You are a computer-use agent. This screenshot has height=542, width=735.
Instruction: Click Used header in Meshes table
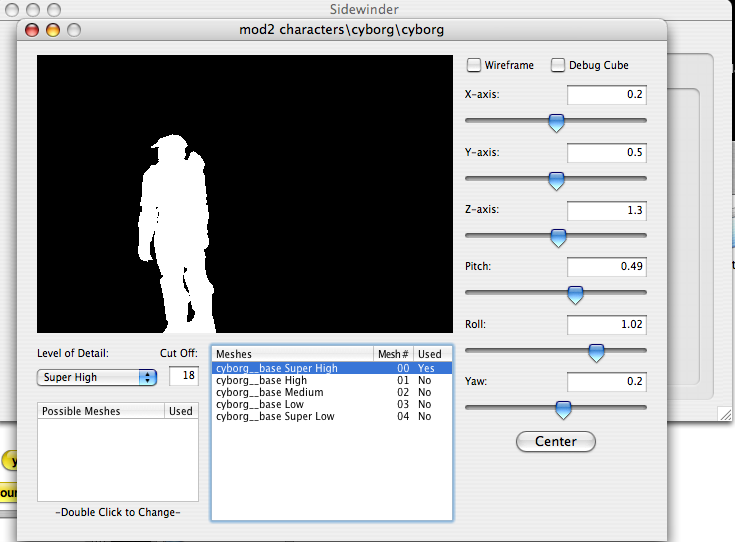(x=432, y=354)
